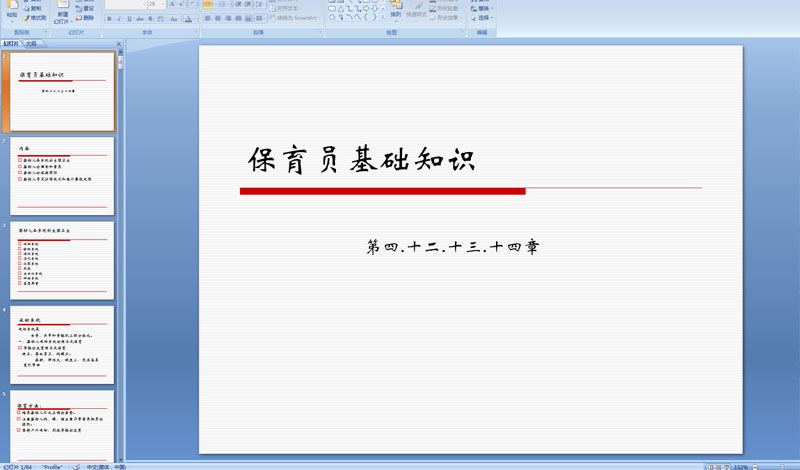Select slide 5 thumbnail 保育方法

click(x=62, y=426)
